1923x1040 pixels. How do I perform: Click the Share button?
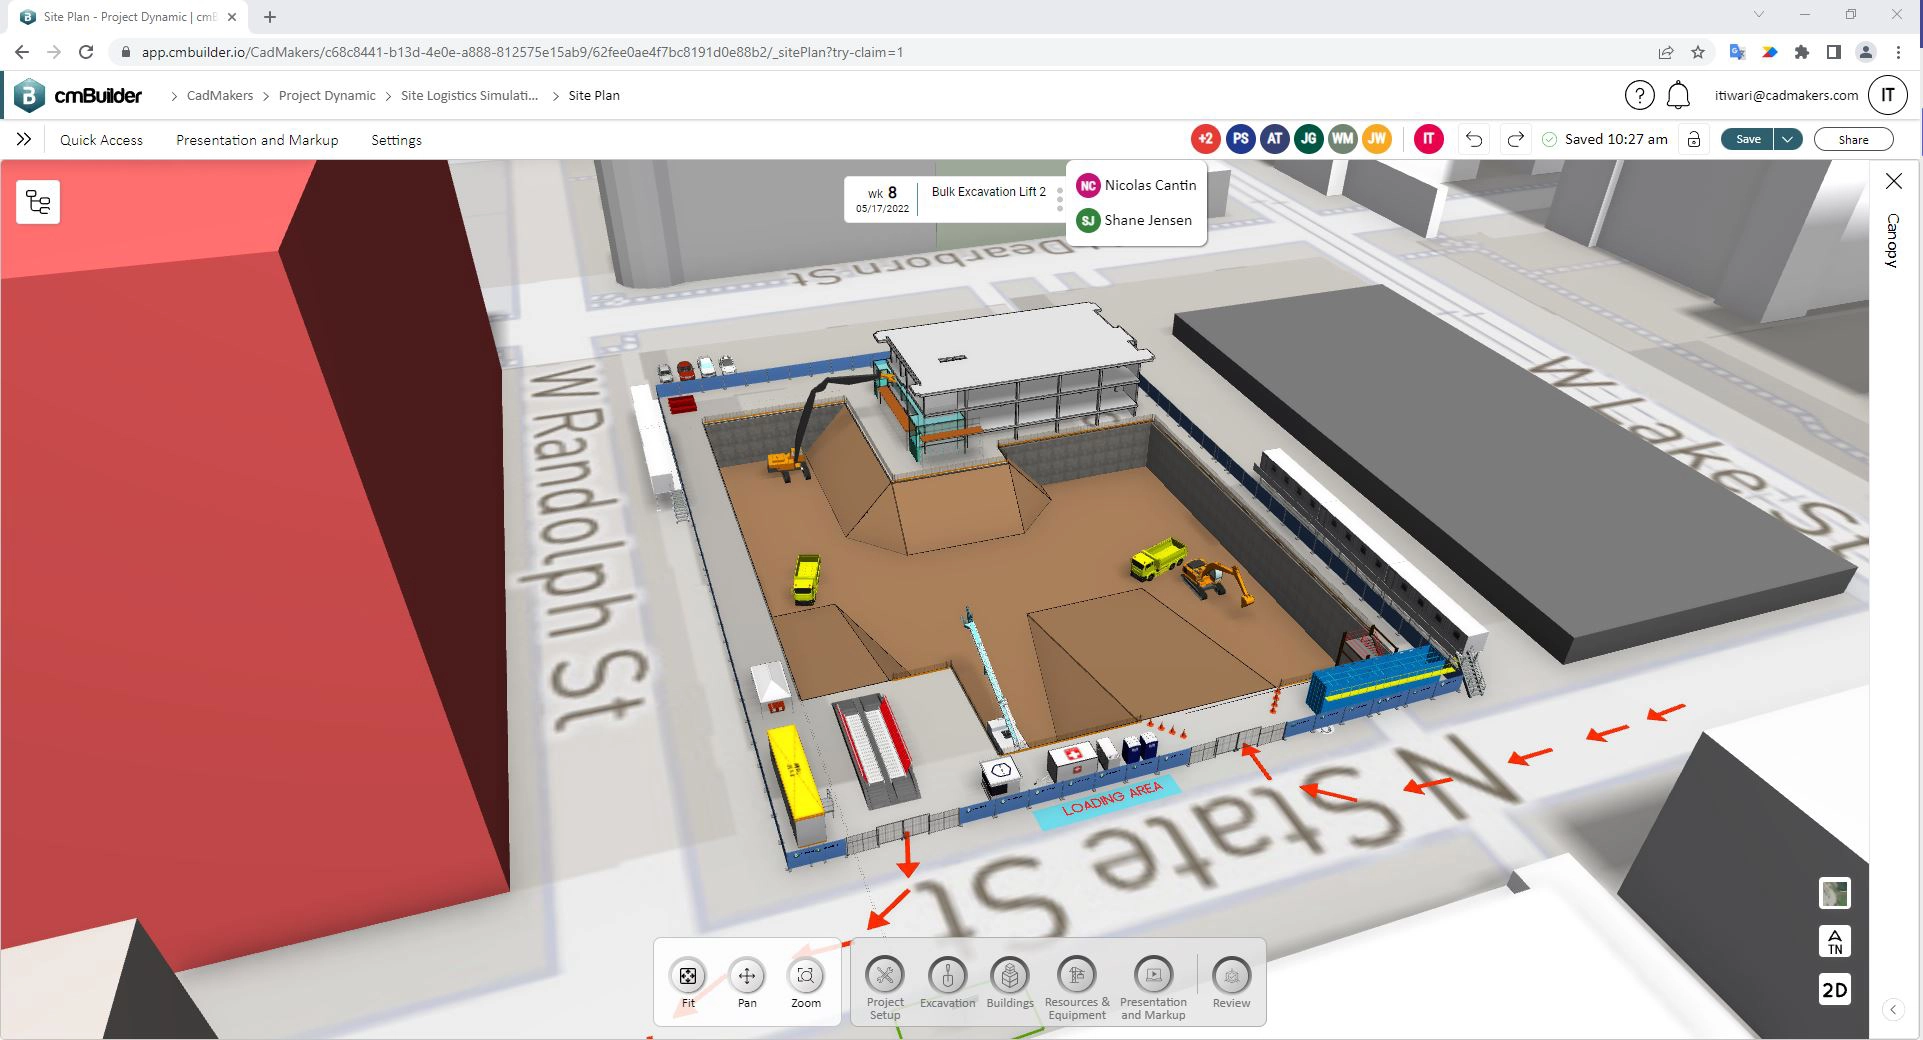1853,140
